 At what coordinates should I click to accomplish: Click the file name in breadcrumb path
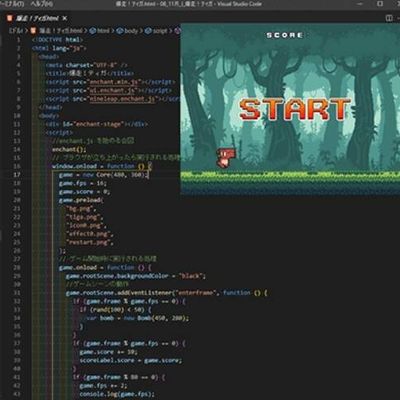(61, 31)
